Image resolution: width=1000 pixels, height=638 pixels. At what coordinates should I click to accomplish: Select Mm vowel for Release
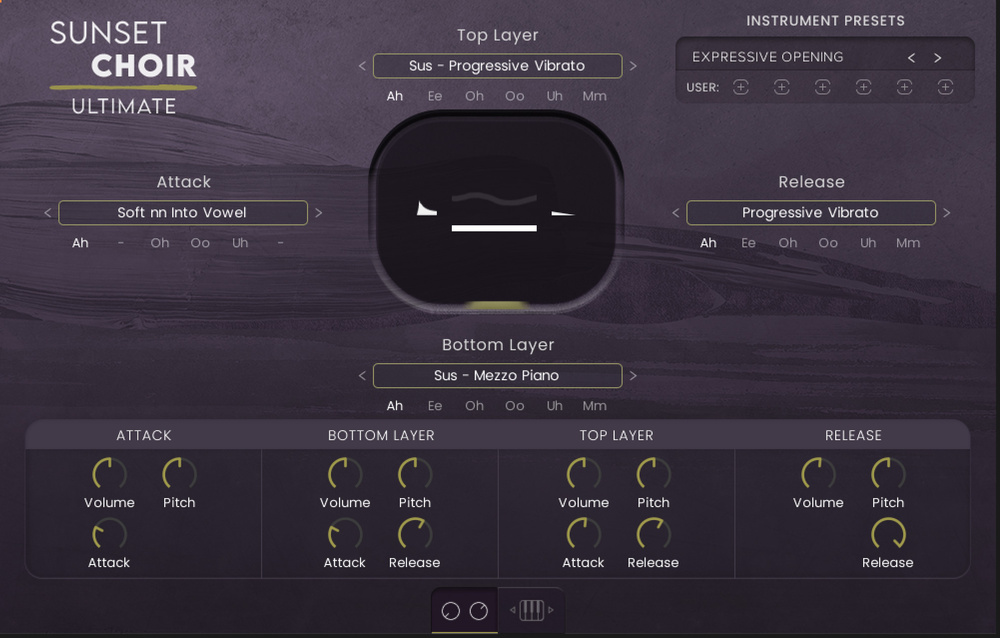(908, 243)
